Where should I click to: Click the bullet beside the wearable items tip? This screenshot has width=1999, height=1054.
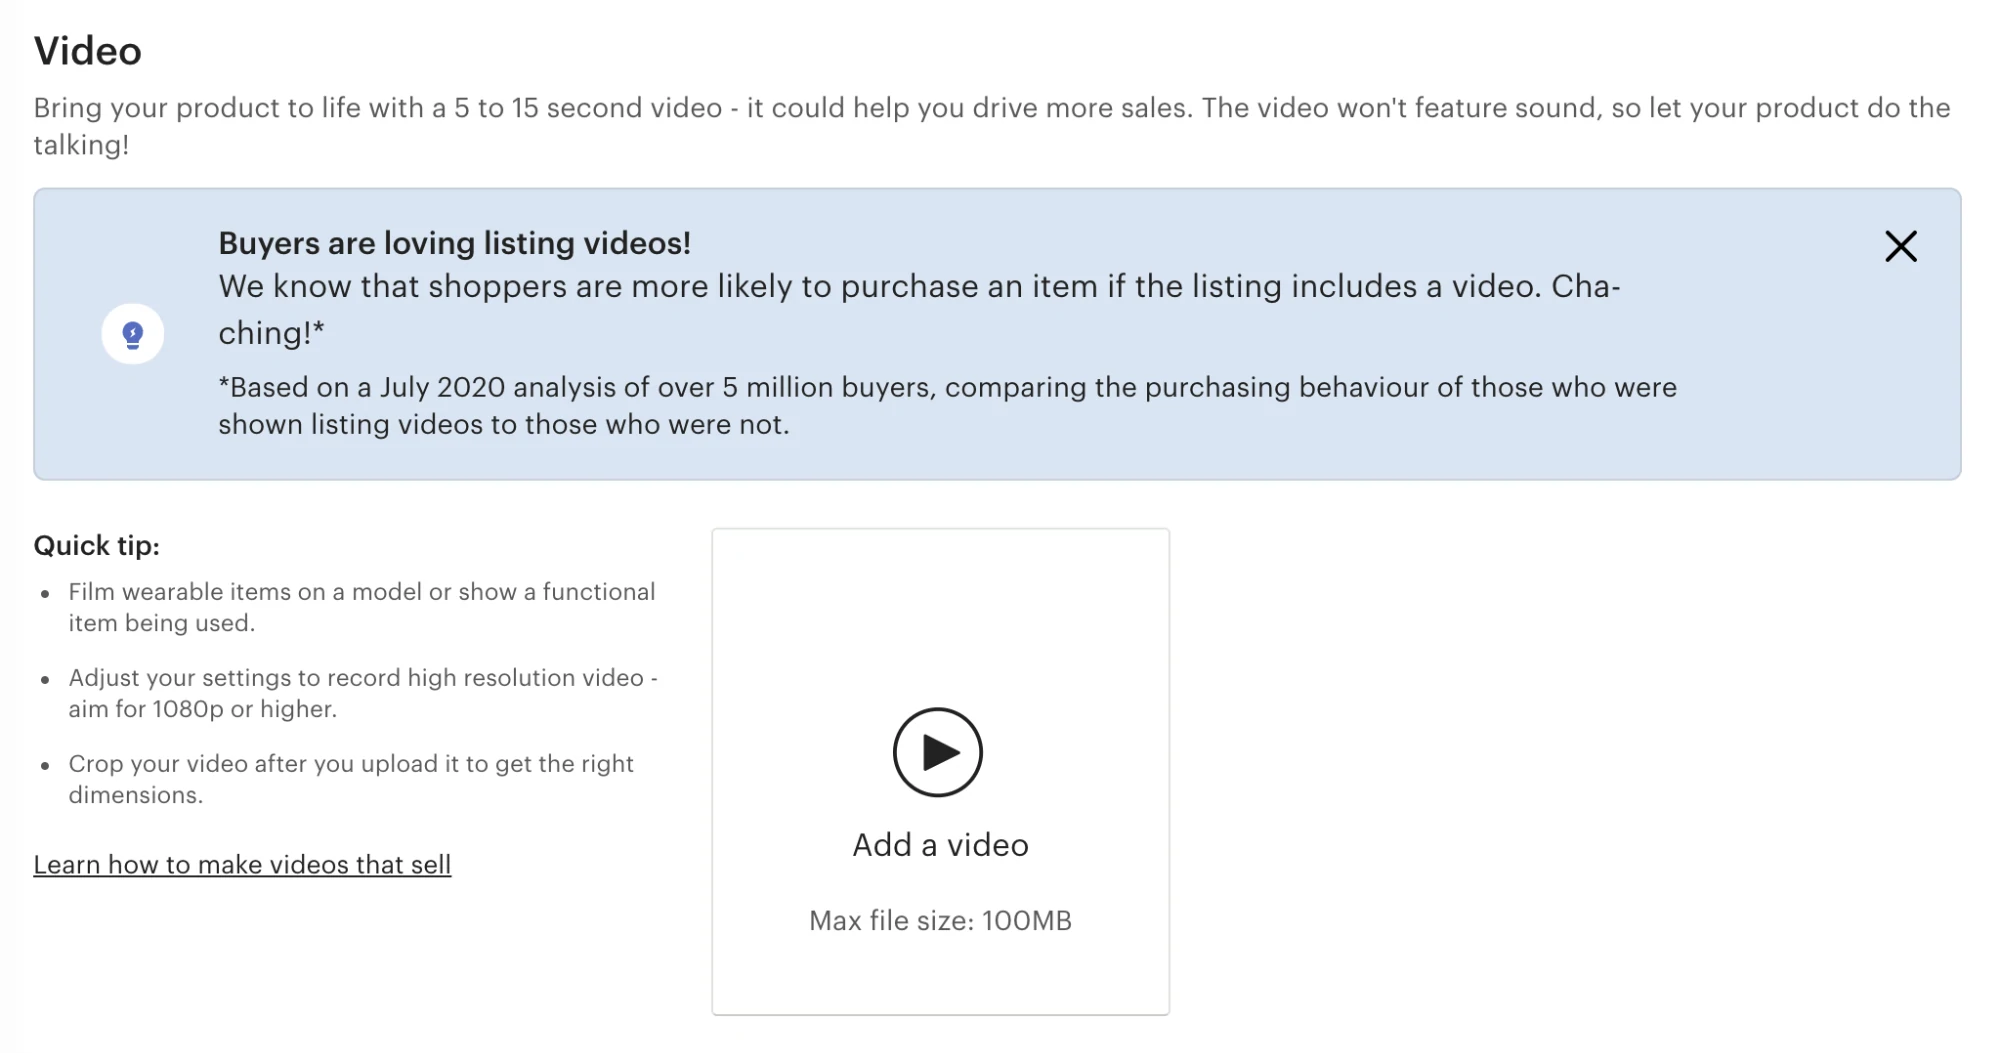pyautogui.click(x=45, y=594)
